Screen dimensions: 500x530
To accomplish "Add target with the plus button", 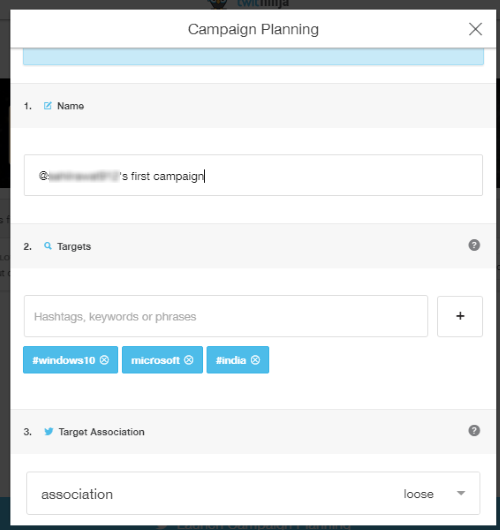I will click(460, 316).
